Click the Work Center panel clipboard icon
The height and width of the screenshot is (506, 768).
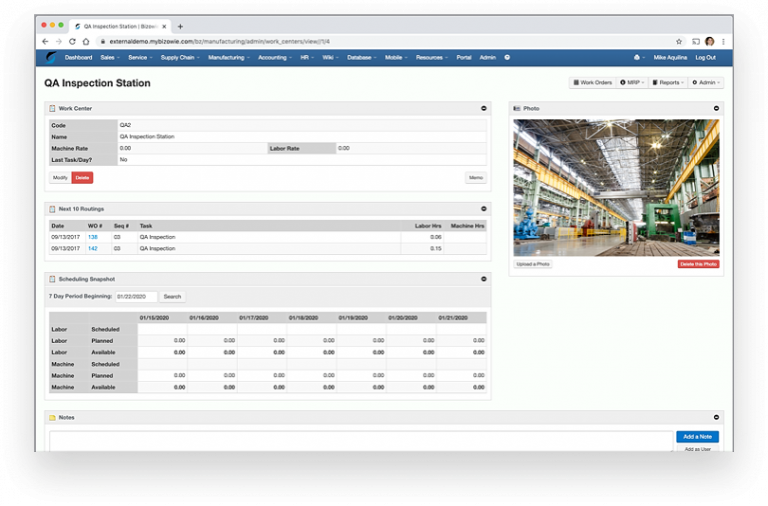pyautogui.click(x=52, y=108)
